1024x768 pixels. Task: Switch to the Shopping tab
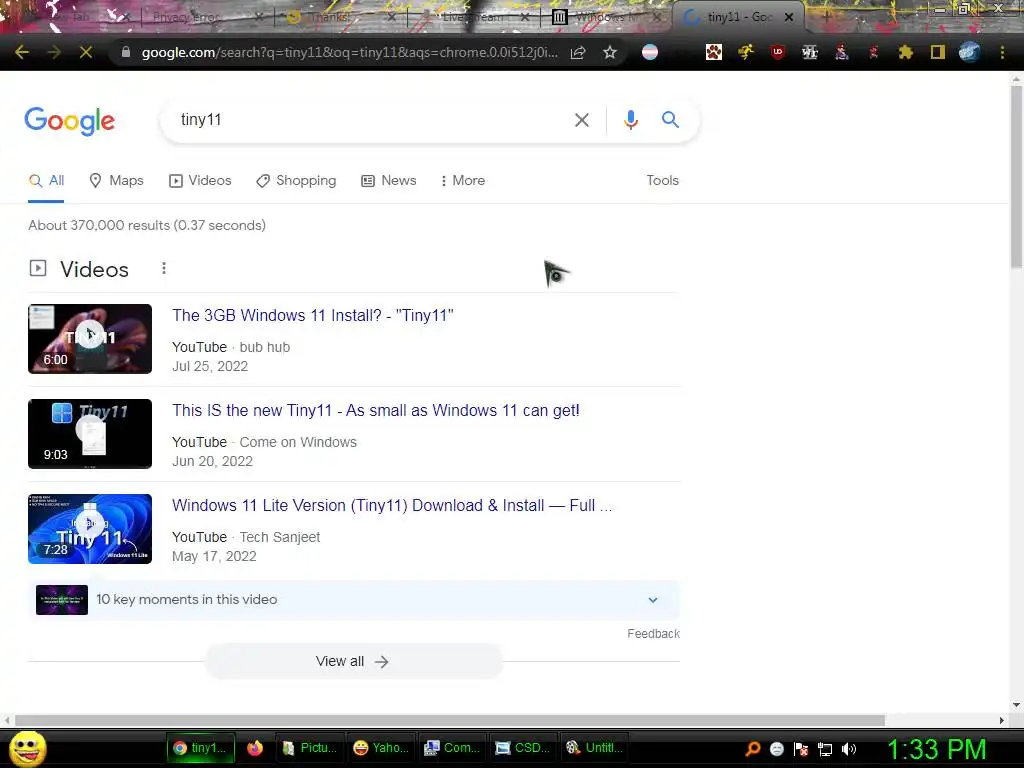pyautogui.click(x=296, y=181)
